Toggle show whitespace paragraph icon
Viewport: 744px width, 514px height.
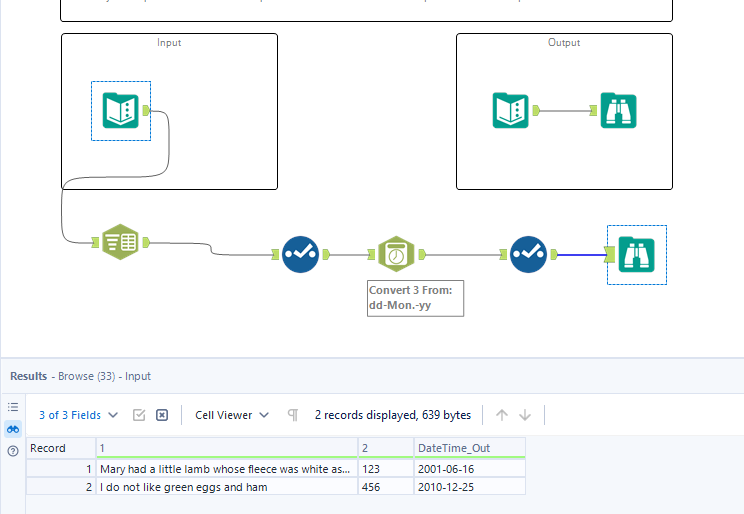point(293,415)
